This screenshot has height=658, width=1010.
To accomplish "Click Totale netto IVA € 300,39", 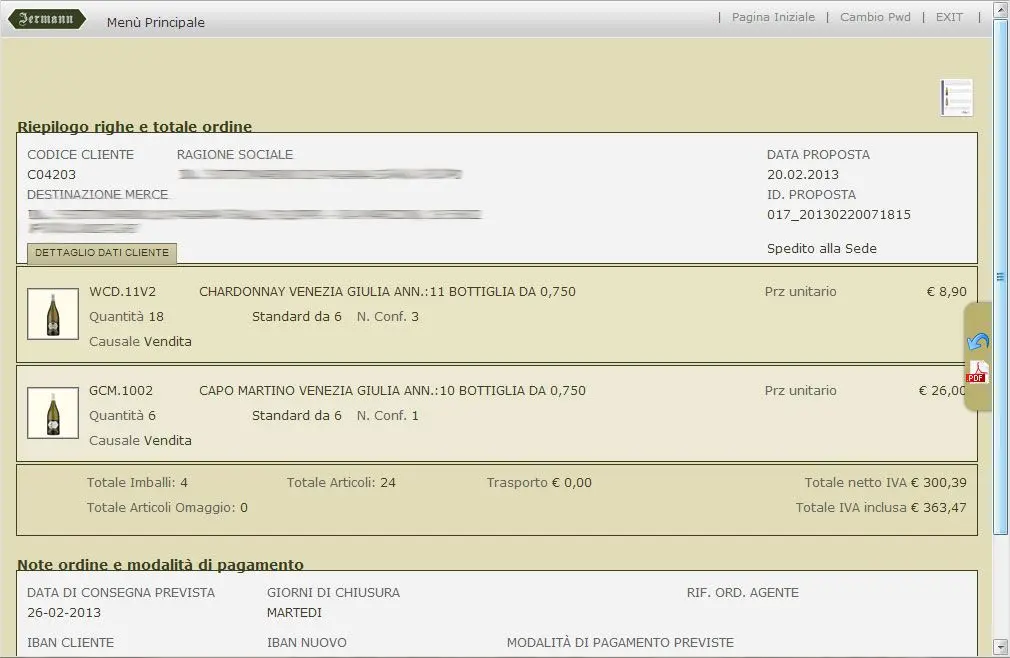I will [885, 483].
